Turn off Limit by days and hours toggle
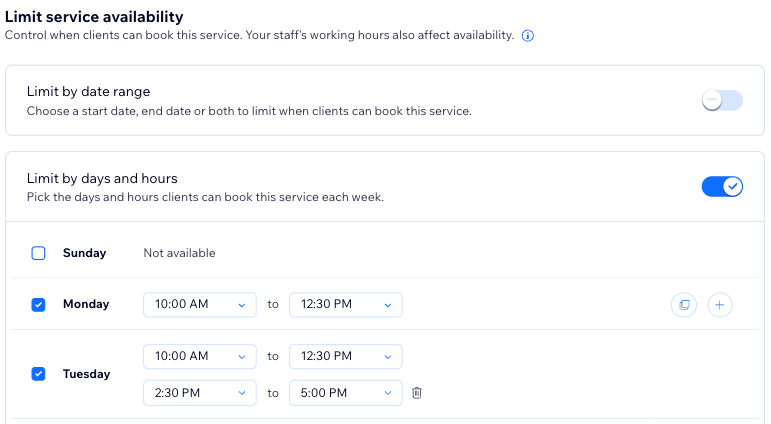 (x=722, y=186)
